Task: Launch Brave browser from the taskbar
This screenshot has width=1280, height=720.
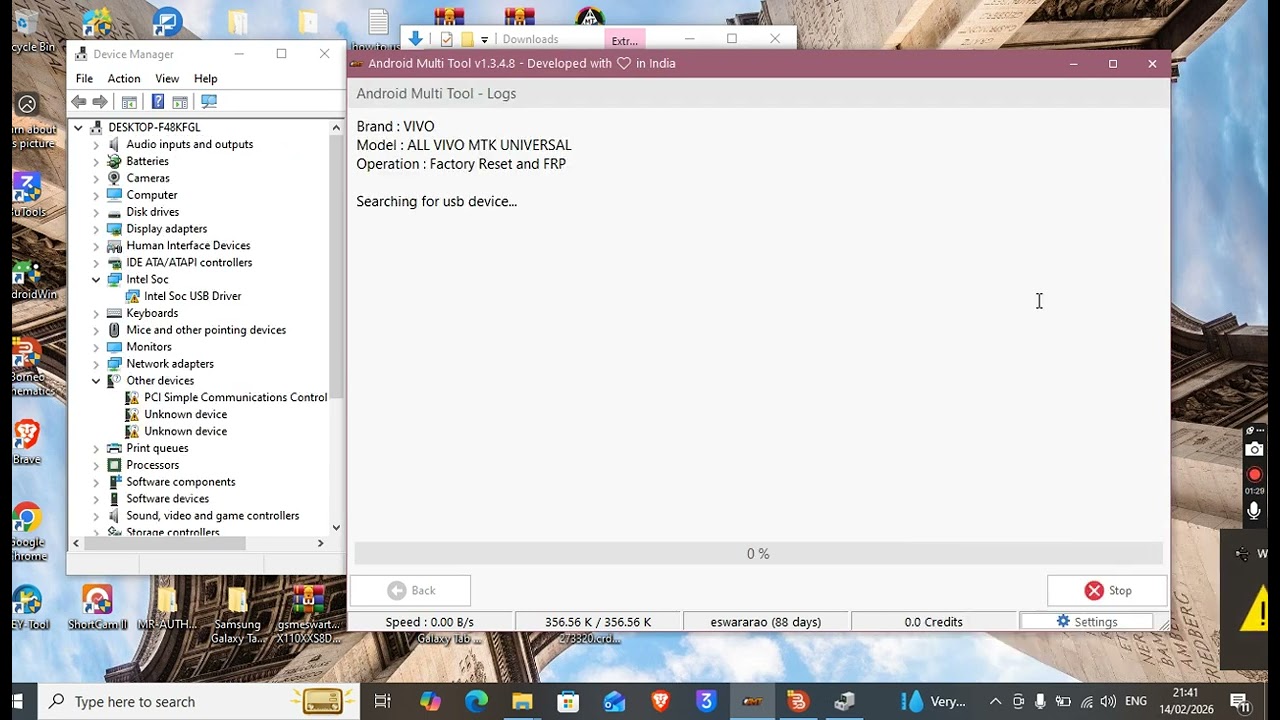Action: (x=660, y=702)
